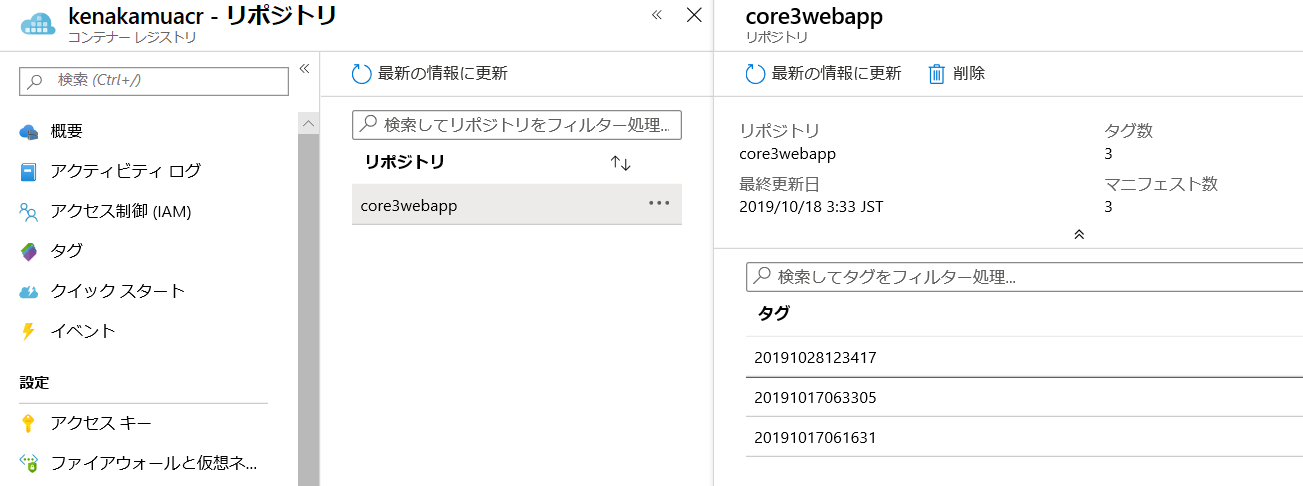Click the 設定 section heading in sidebar
The image size is (1303, 486).
(34, 383)
